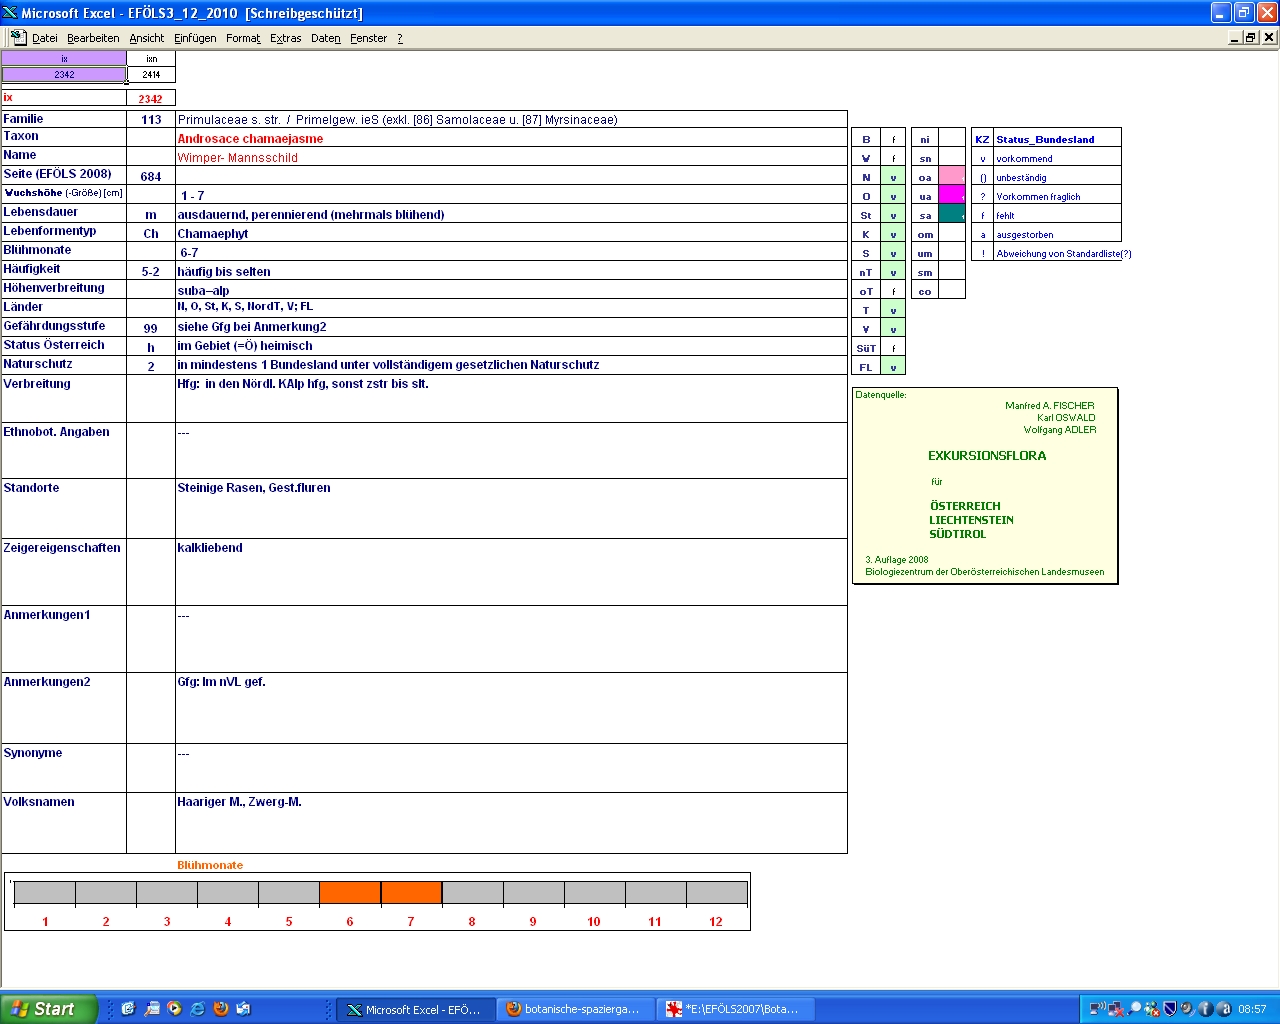The height and width of the screenshot is (1024, 1280).
Task: Click the taskbar clock 08:57
Action: click(1252, 1009)
